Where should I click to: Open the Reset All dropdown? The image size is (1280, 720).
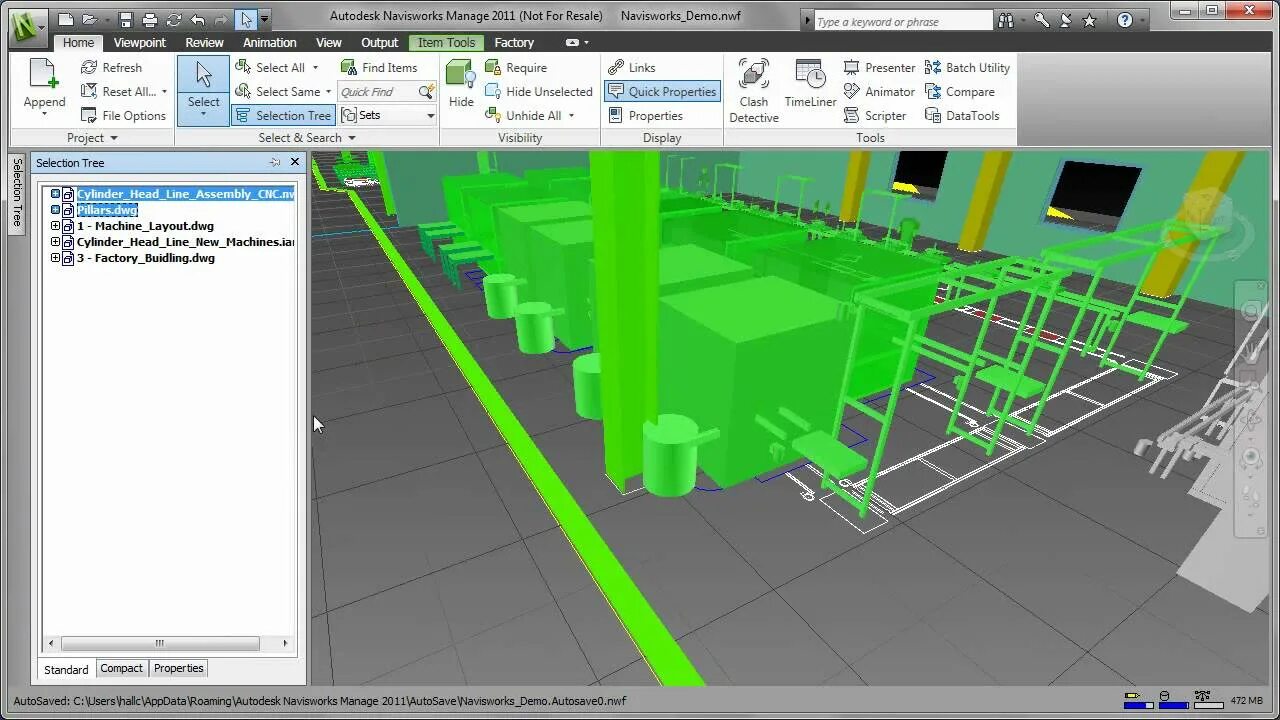(x=124, y=91)
